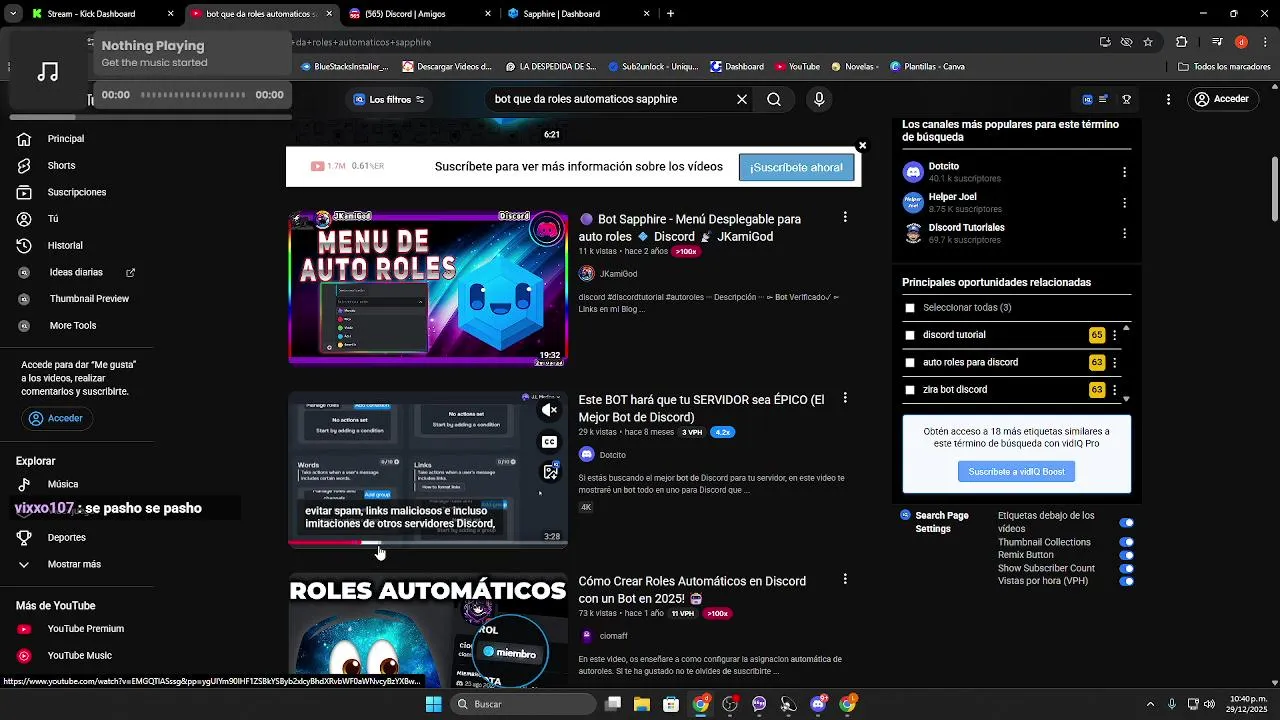The height and width of the screenshot is (720, 1280).
Task: Search with voice using microphone icon
Action: [x=819, y=99]
